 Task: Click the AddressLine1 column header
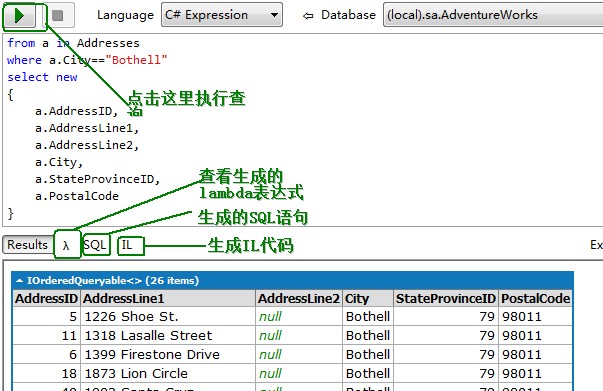coord(168,299)
